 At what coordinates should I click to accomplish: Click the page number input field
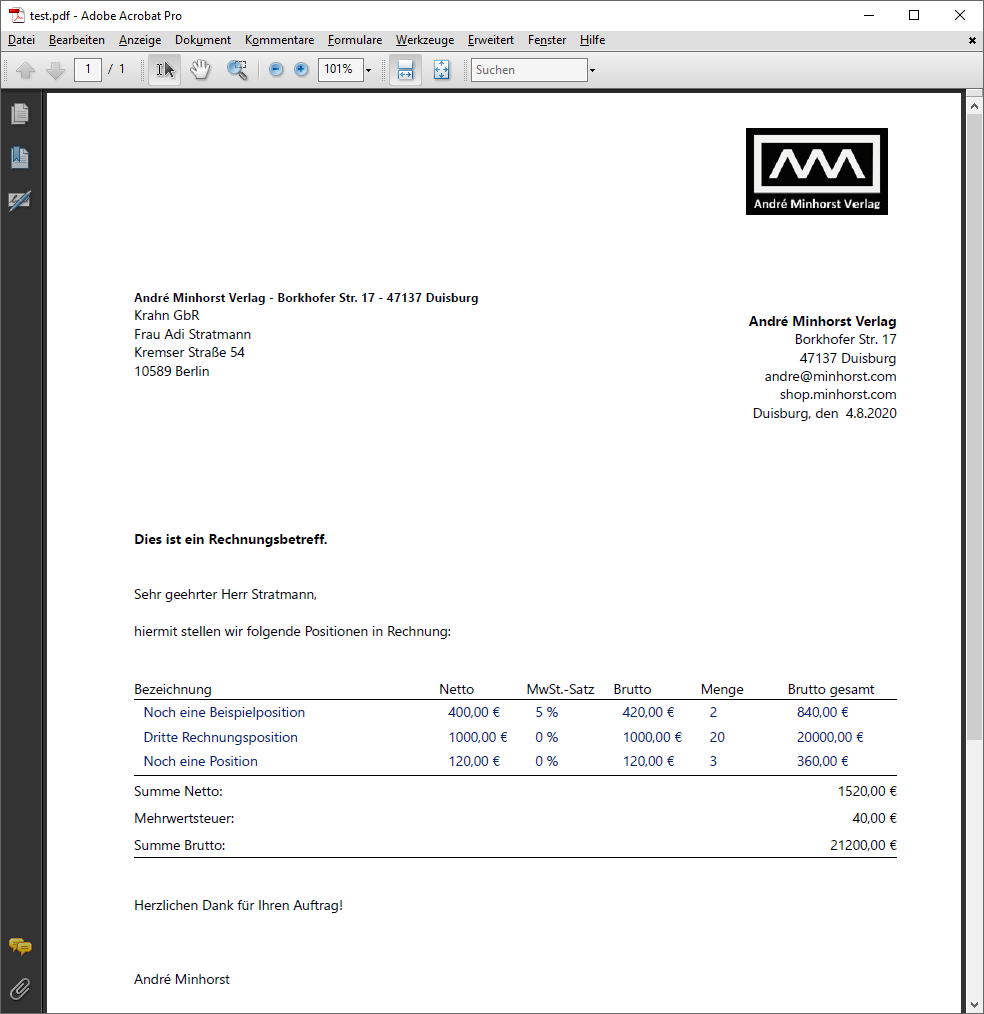88,69
